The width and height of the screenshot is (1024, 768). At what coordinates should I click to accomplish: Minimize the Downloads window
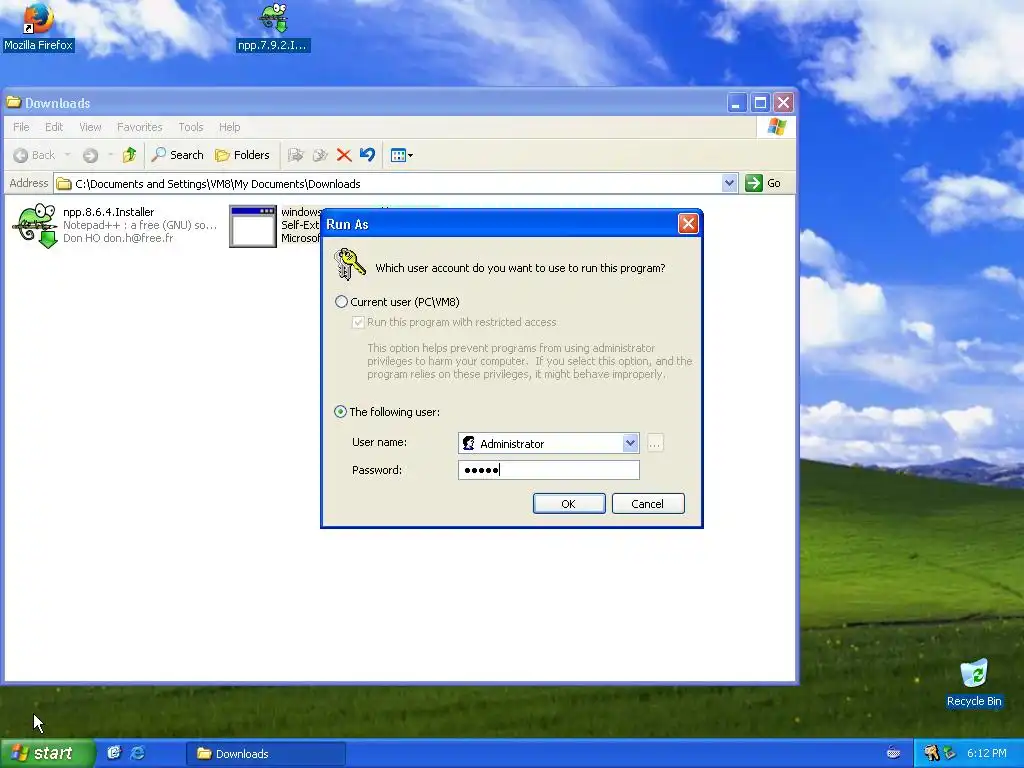click(x=736, y=103)
